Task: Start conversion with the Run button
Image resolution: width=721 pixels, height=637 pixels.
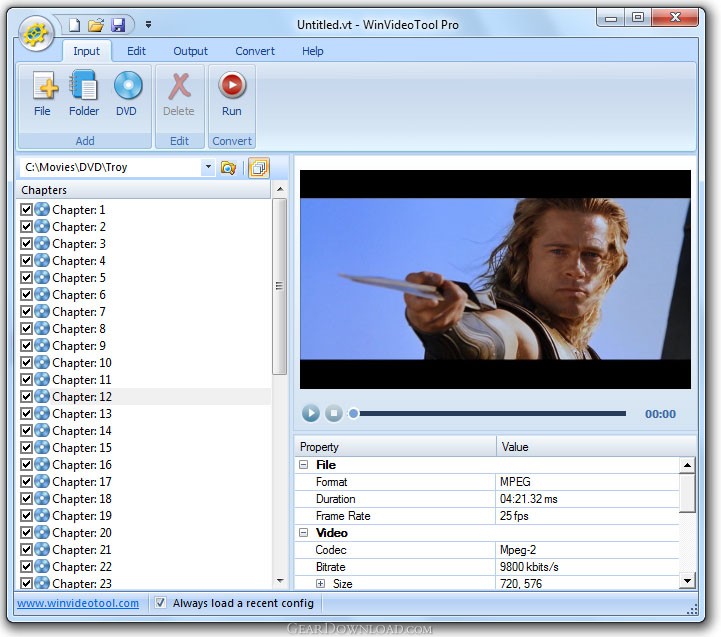Action: coord(232,94)
